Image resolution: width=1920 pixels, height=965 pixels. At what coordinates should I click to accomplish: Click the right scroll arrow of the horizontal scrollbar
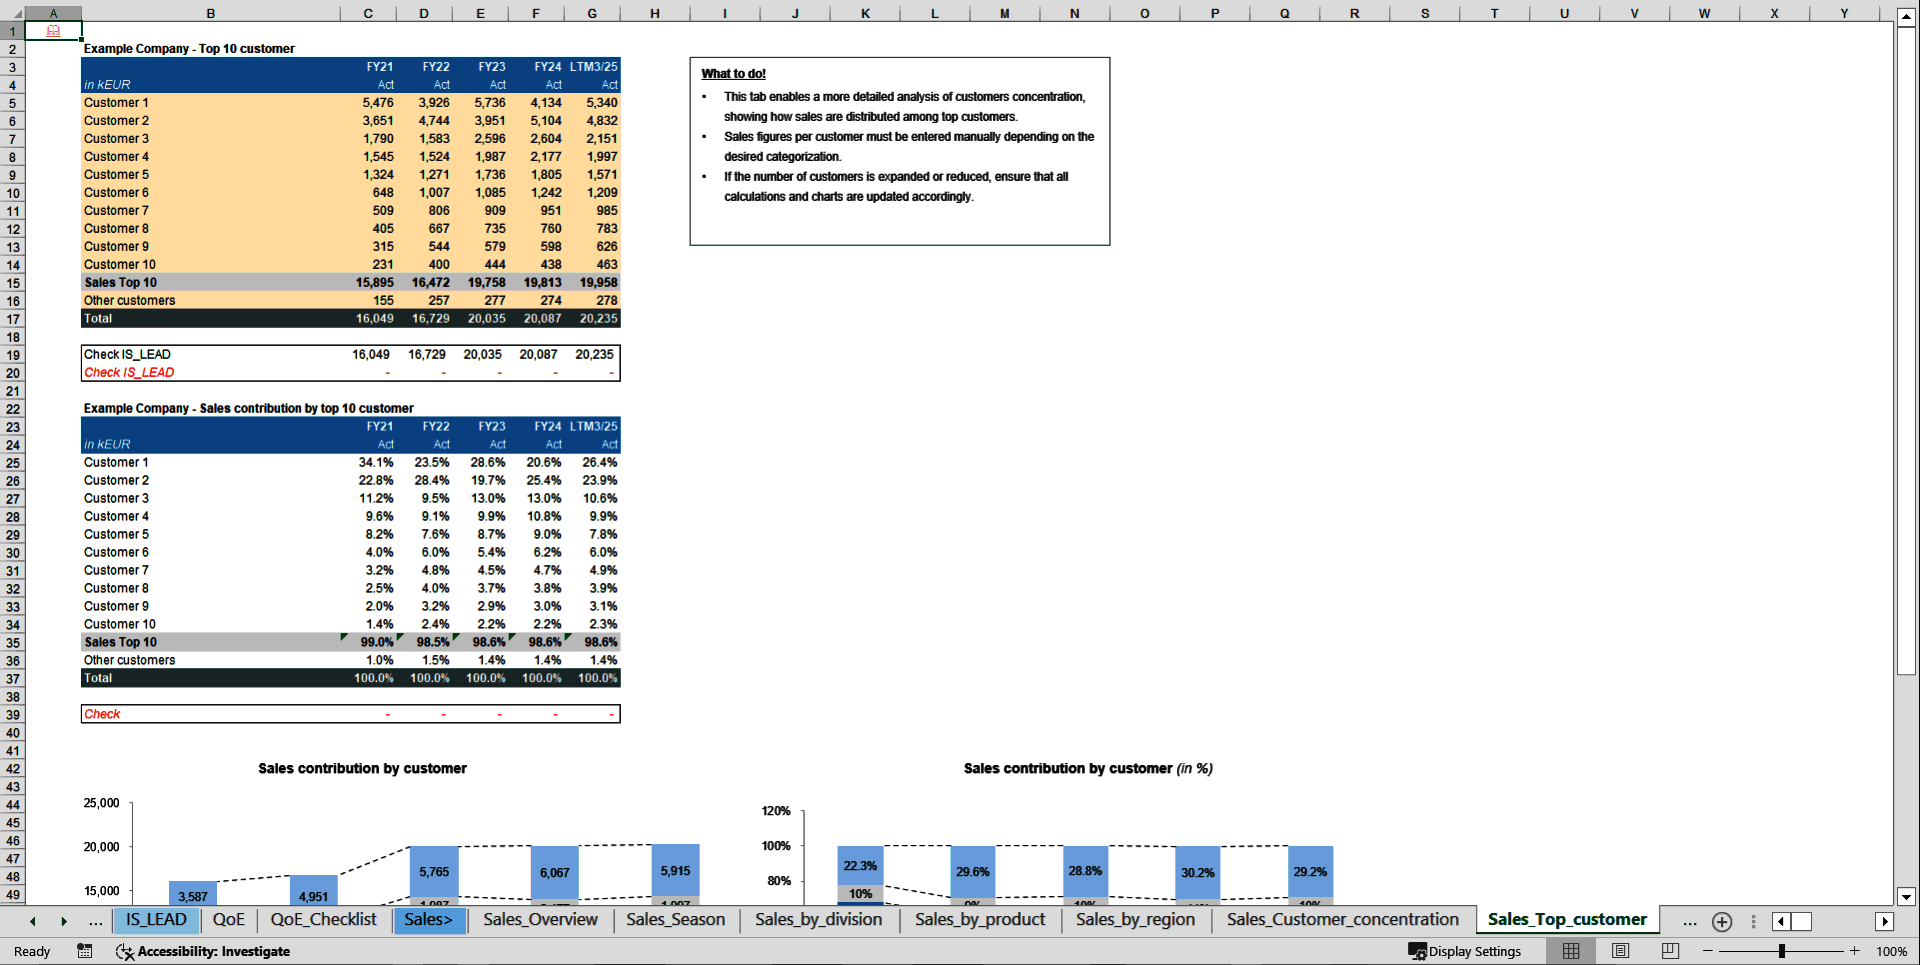click(x=1886, y=921)
